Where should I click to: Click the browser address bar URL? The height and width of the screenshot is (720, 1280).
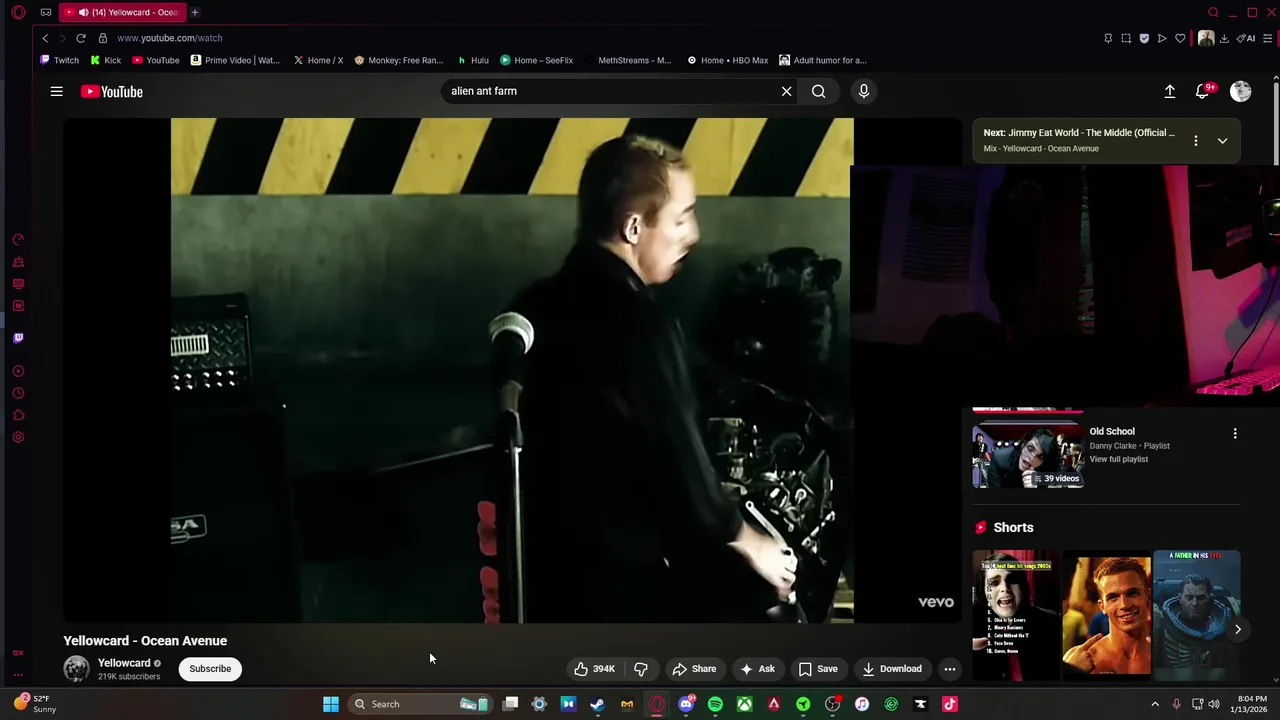(170, 38)
